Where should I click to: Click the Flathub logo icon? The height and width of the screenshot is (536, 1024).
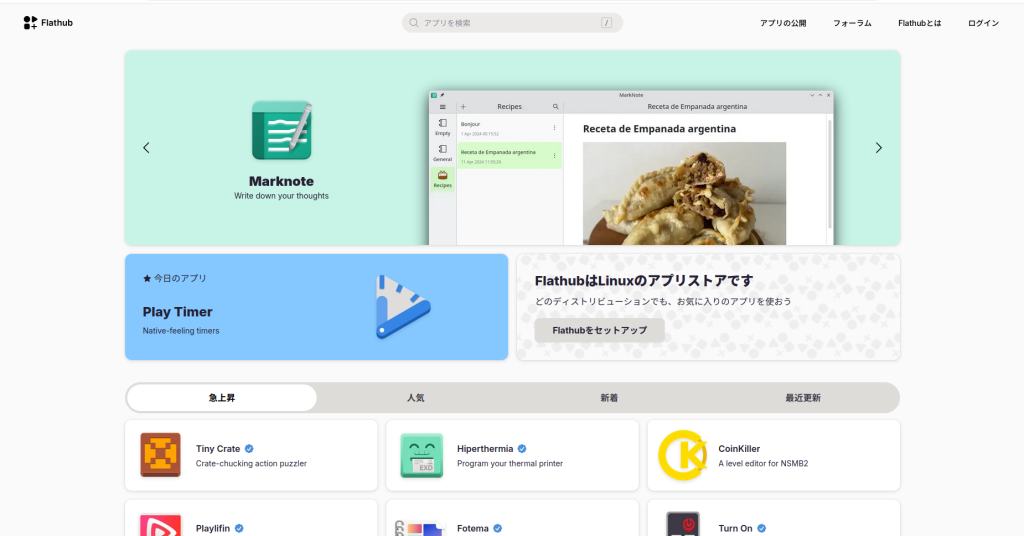point(30,23)
